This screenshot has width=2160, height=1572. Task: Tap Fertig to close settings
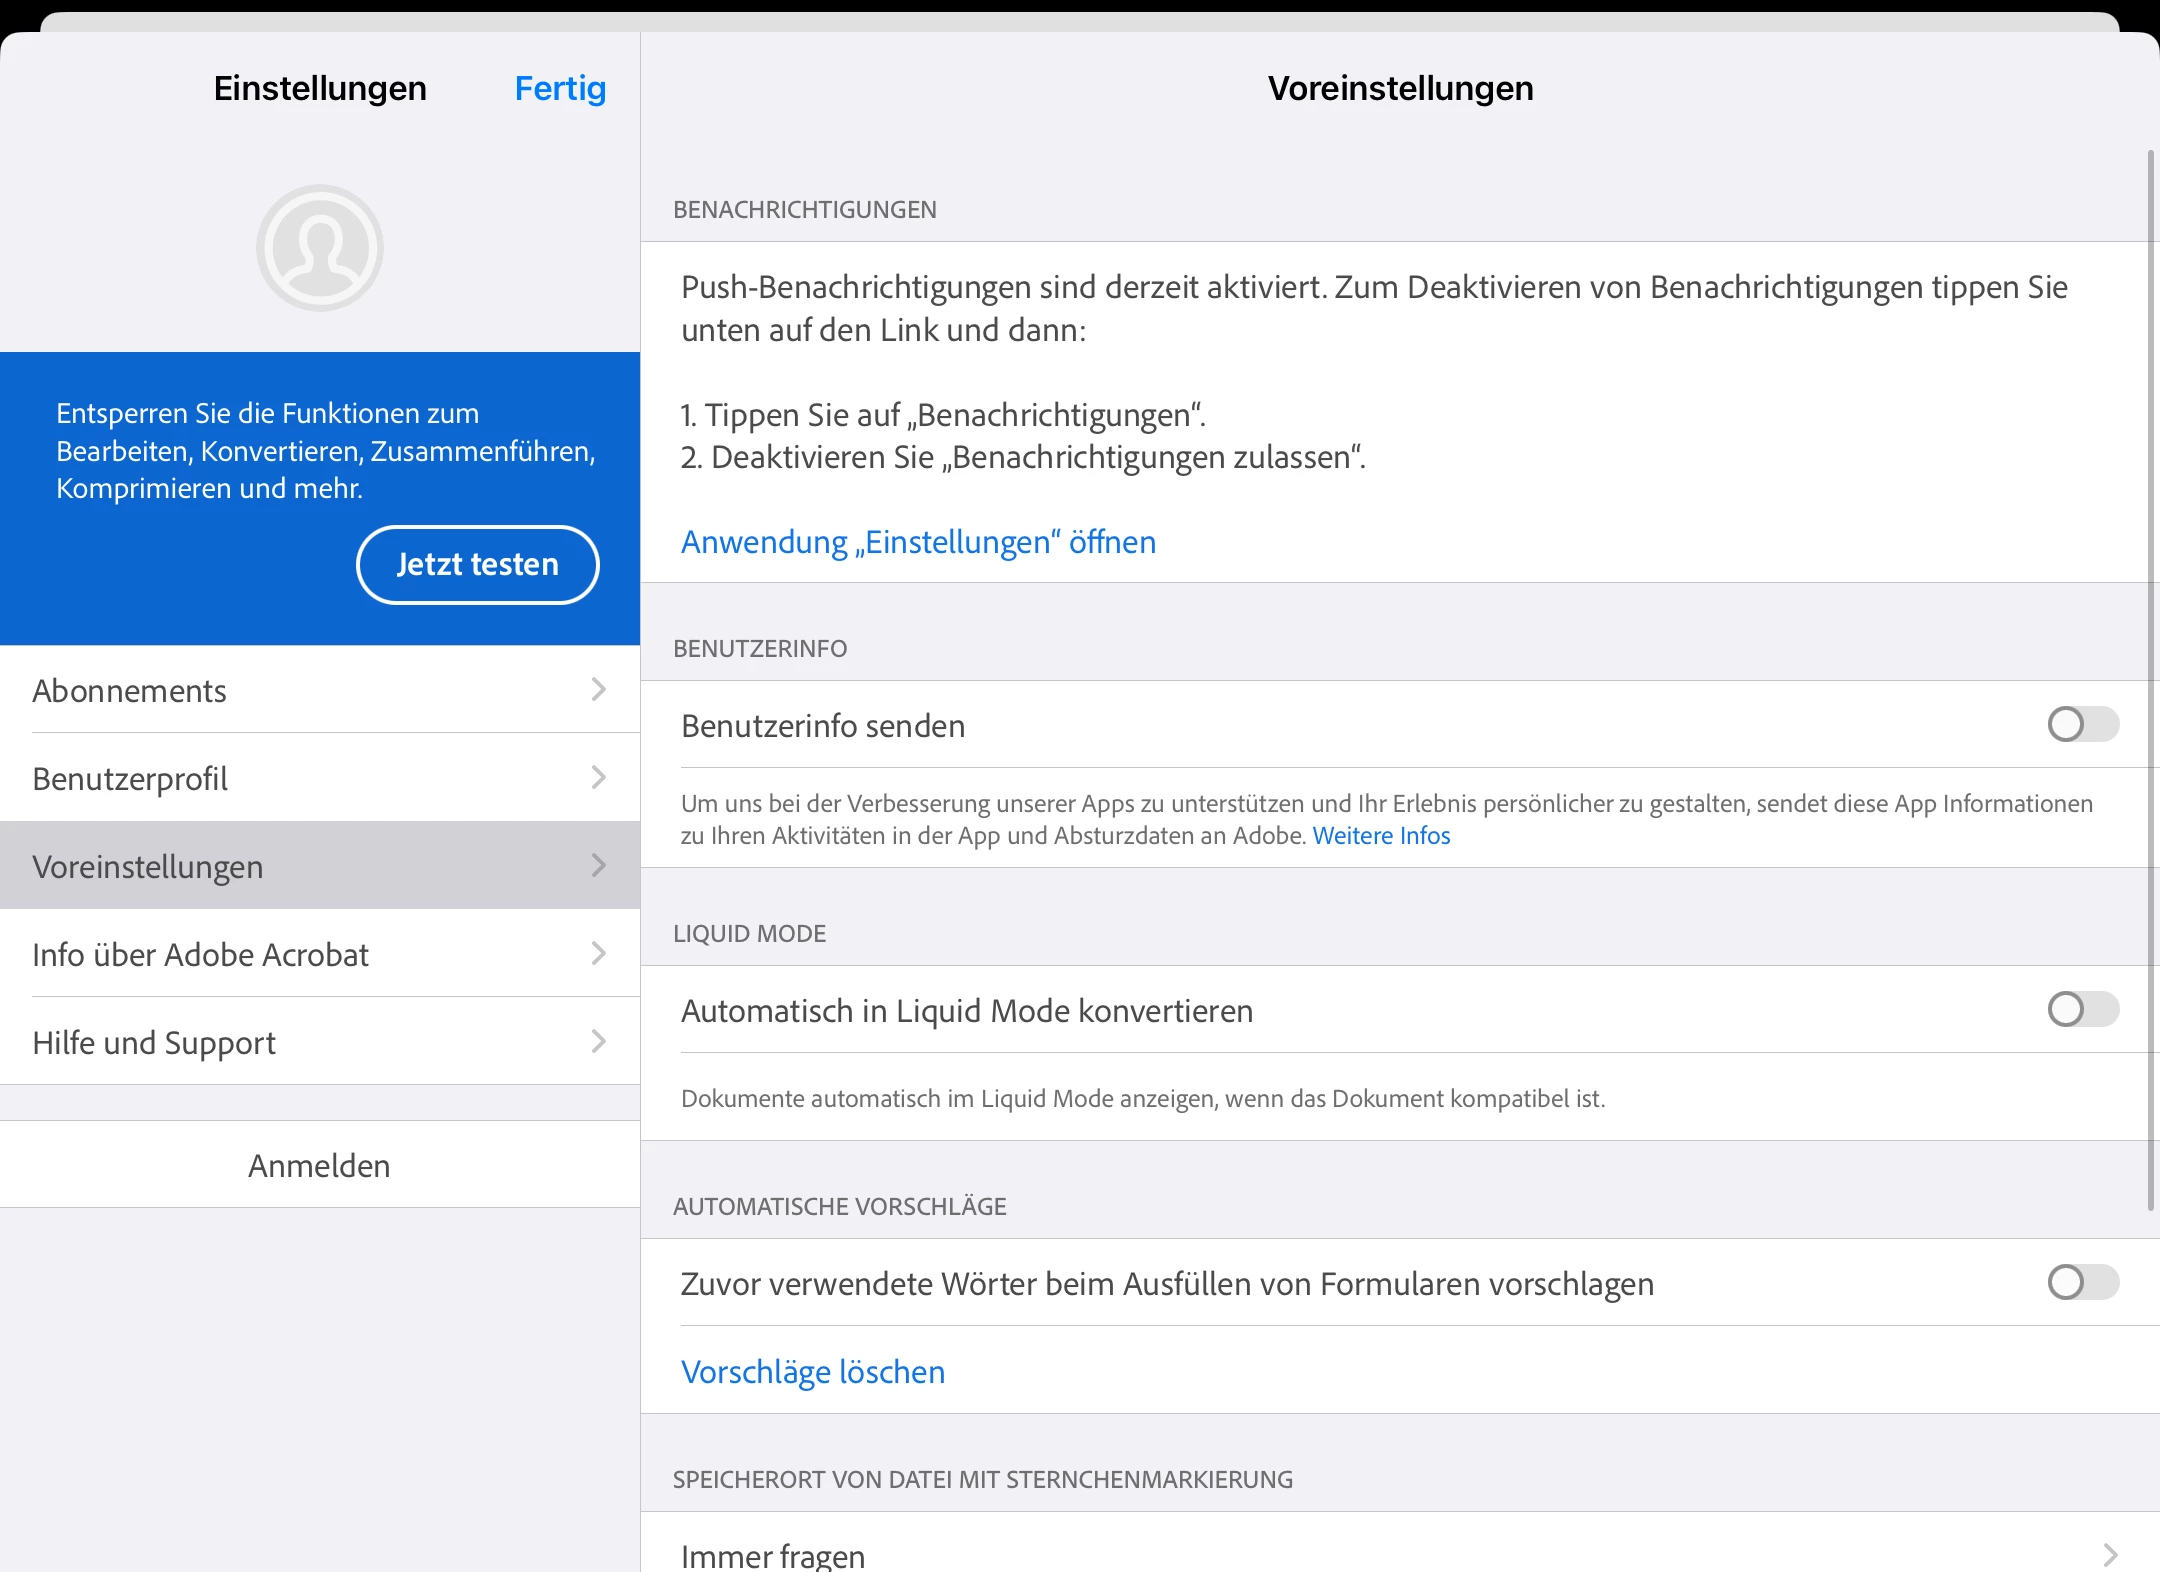pyautogui.click(x=560, y=88)
